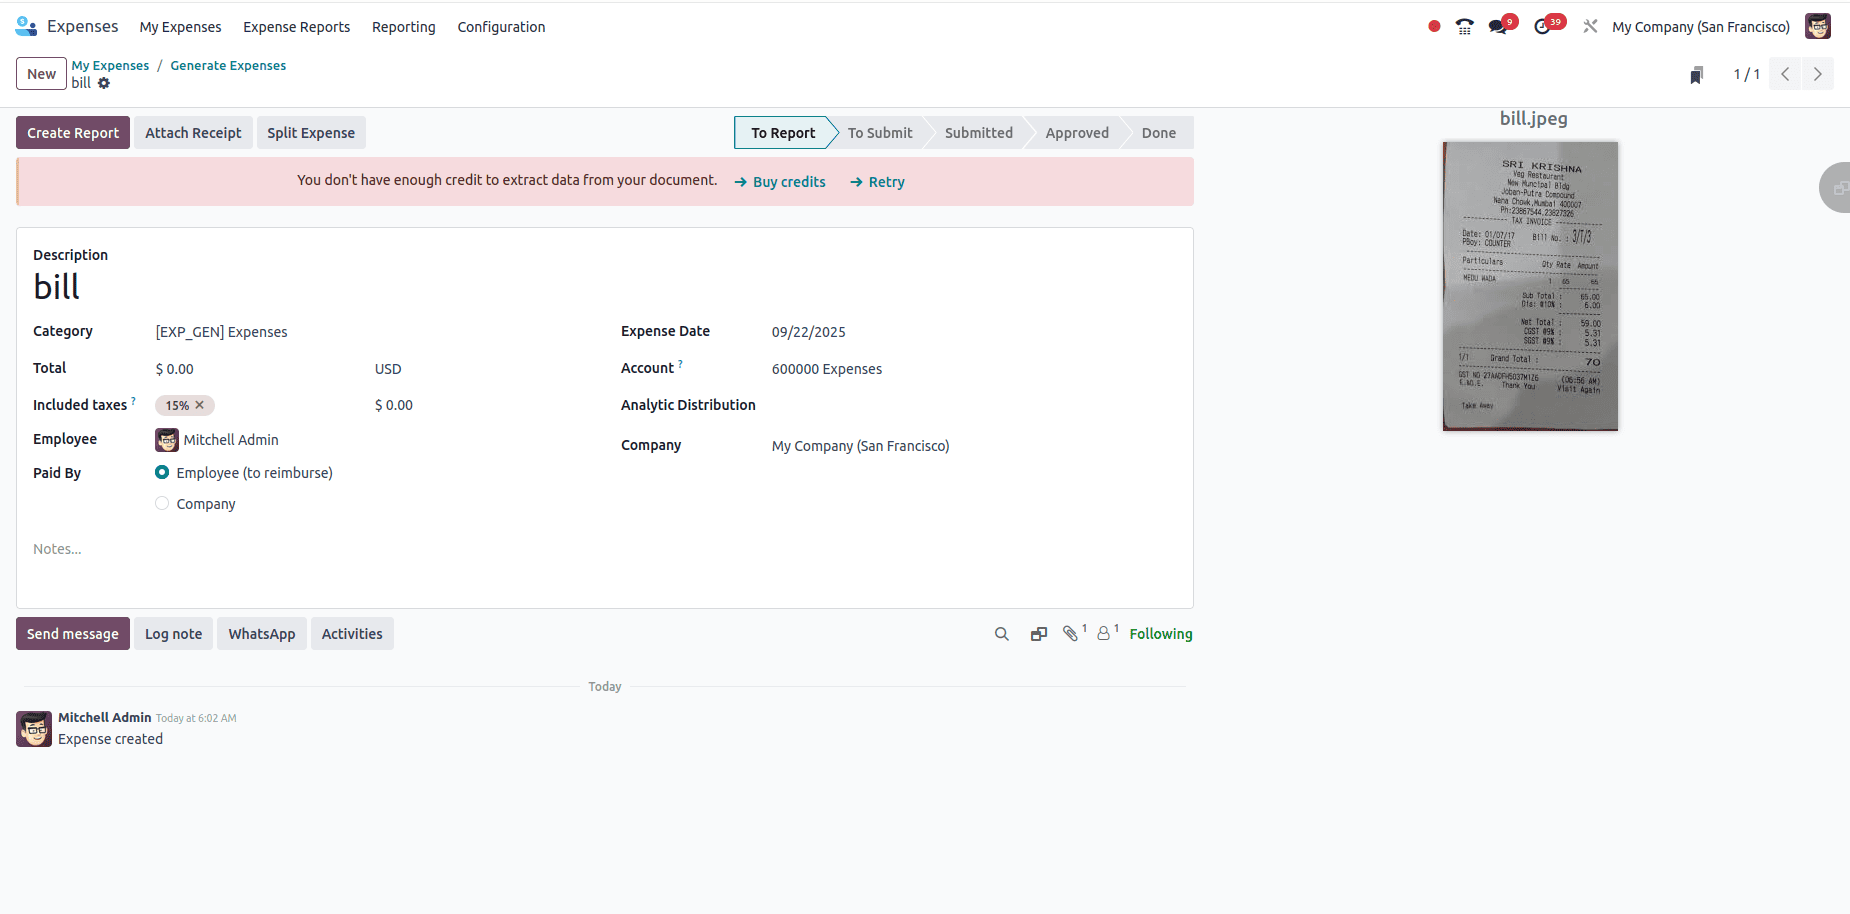Select Company as payer

pos(162,503)
